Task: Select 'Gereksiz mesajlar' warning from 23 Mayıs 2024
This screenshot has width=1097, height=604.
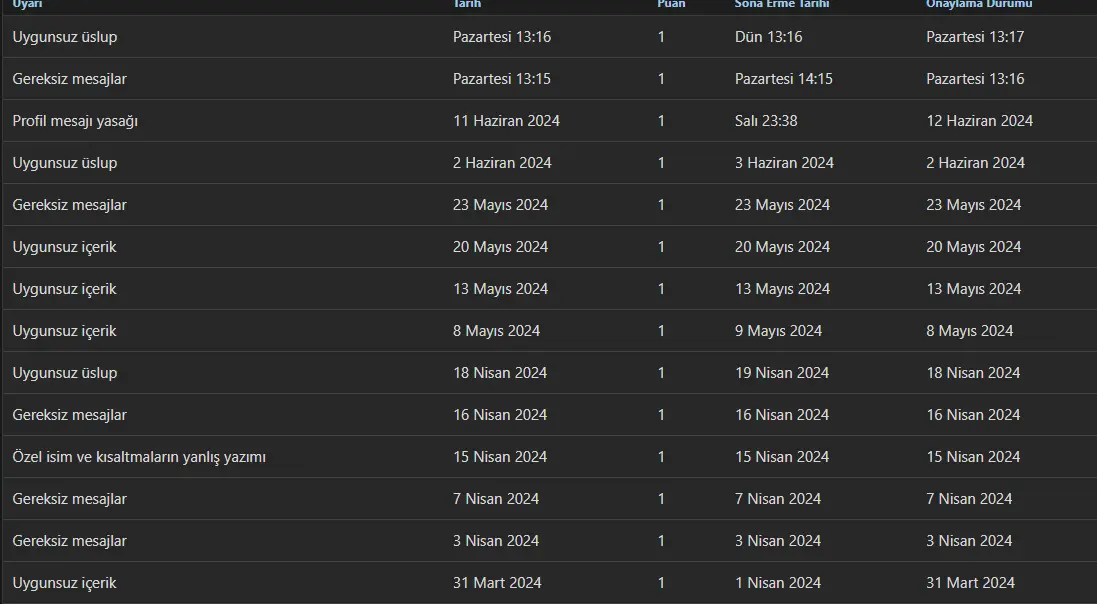Action: tap(69, 205)
